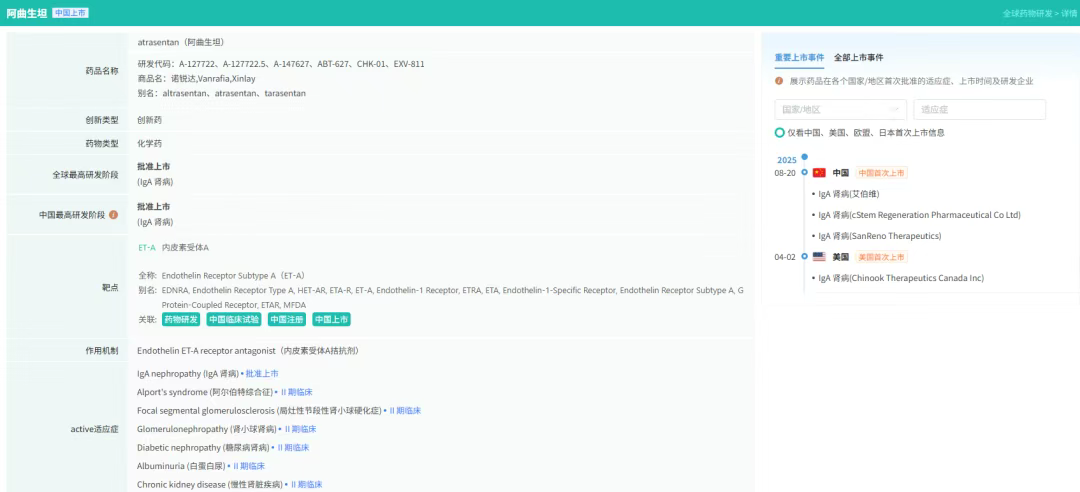Select IgA 肾病(艾伯维) timeline entry
Screen dimensions: 1080x492
point(849,194)
